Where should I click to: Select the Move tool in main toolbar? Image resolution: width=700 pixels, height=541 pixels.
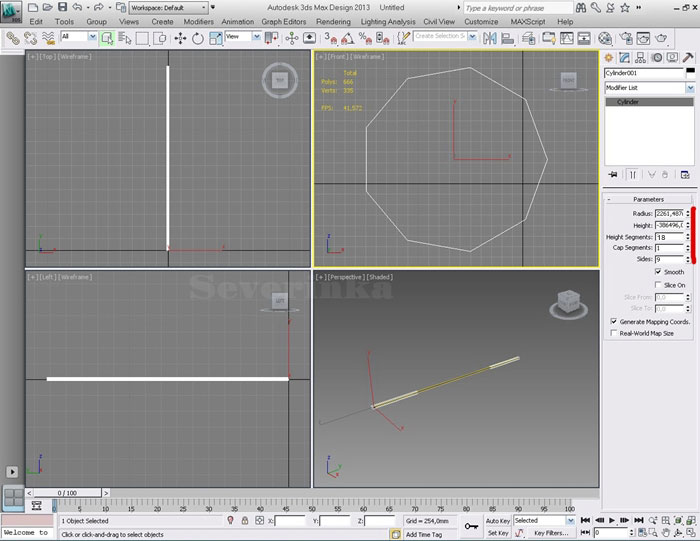180,38
